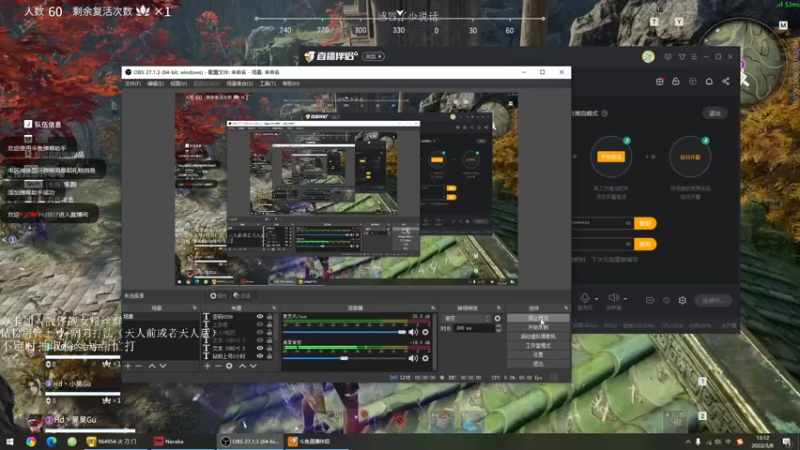Toggle visibility of third source row

(260, 332)
